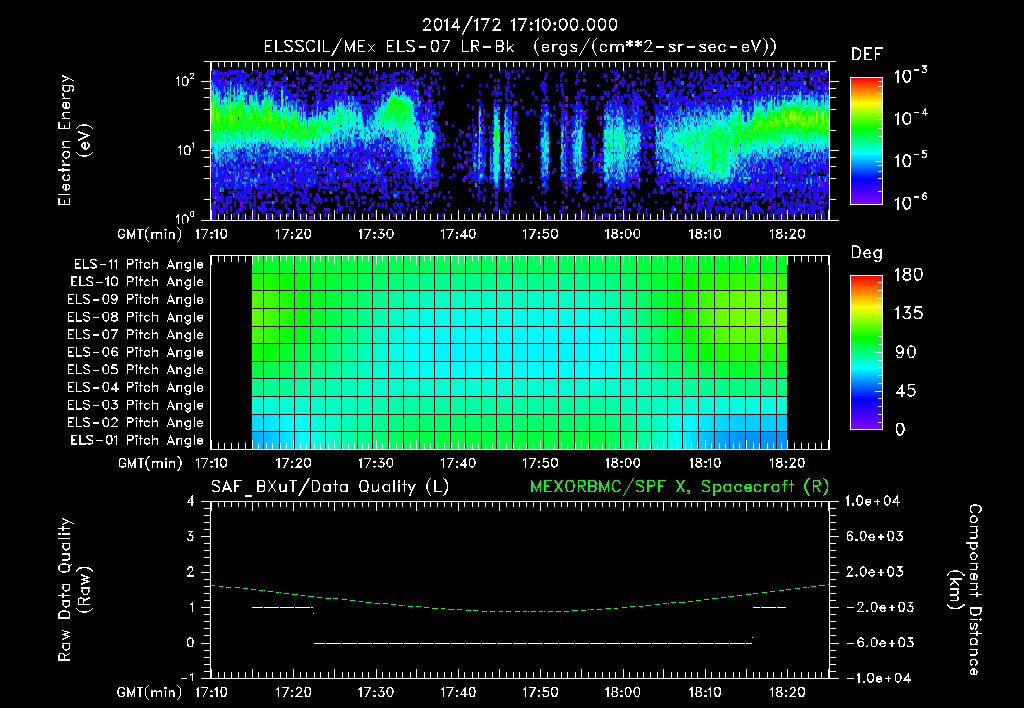Click the short quality level 1 segment near 18:20
Viewport: 1024px width, 708px height.
(769, 607)
